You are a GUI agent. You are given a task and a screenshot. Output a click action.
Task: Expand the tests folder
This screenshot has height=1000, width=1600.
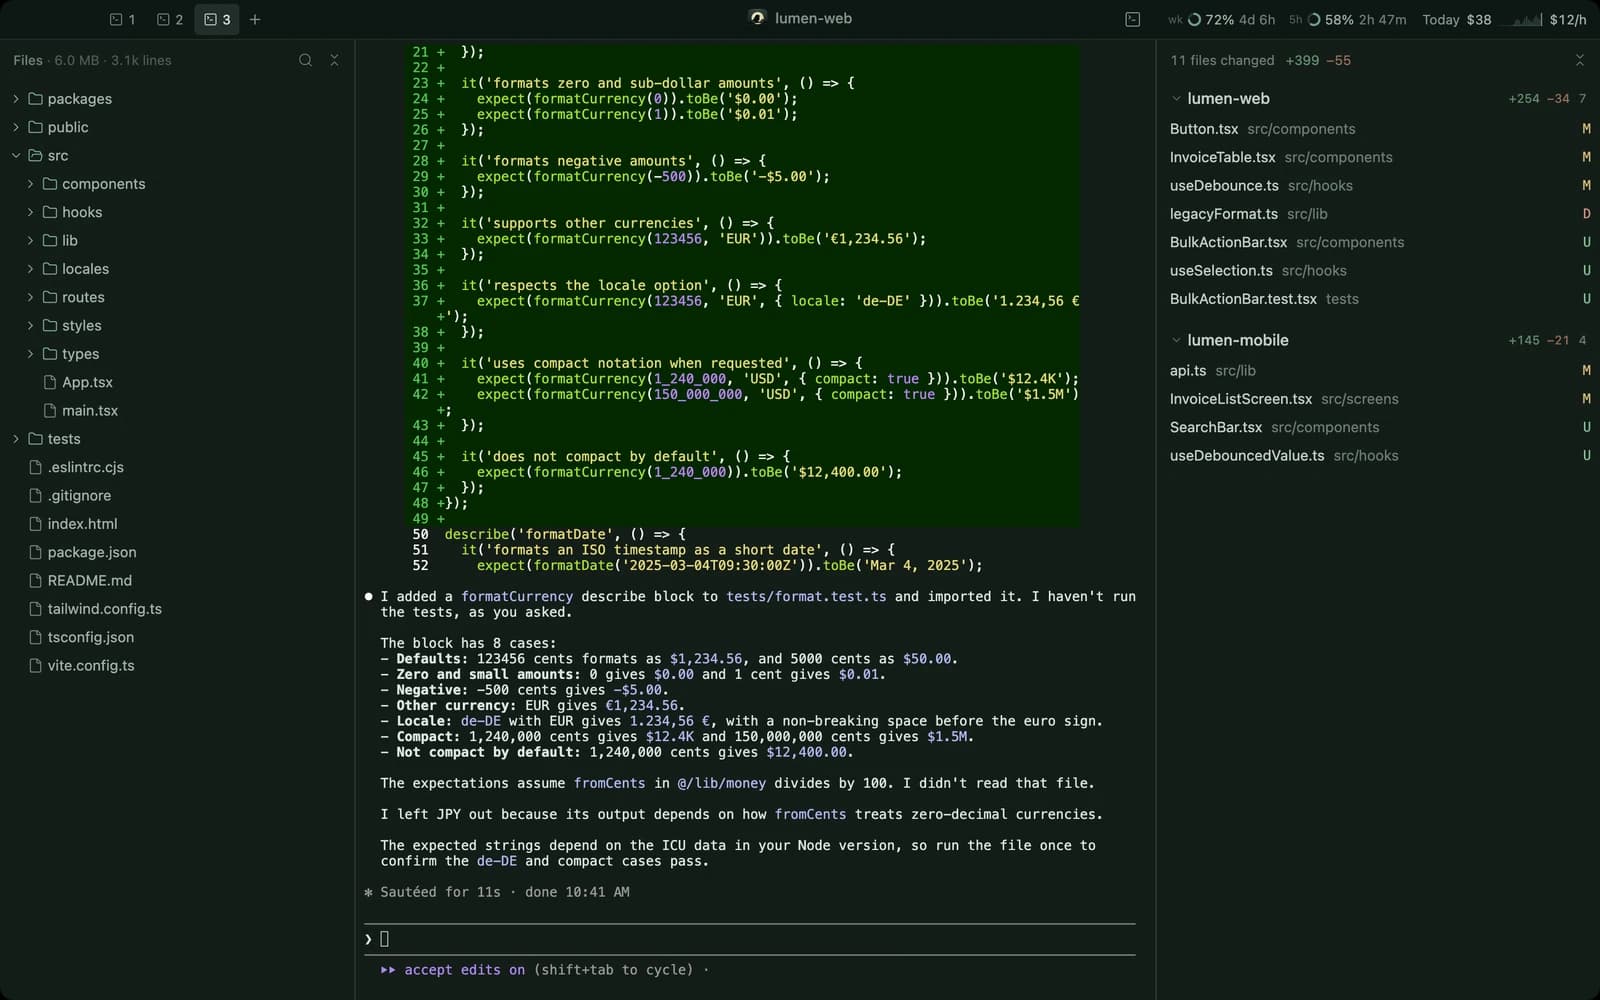pos(177,439)
